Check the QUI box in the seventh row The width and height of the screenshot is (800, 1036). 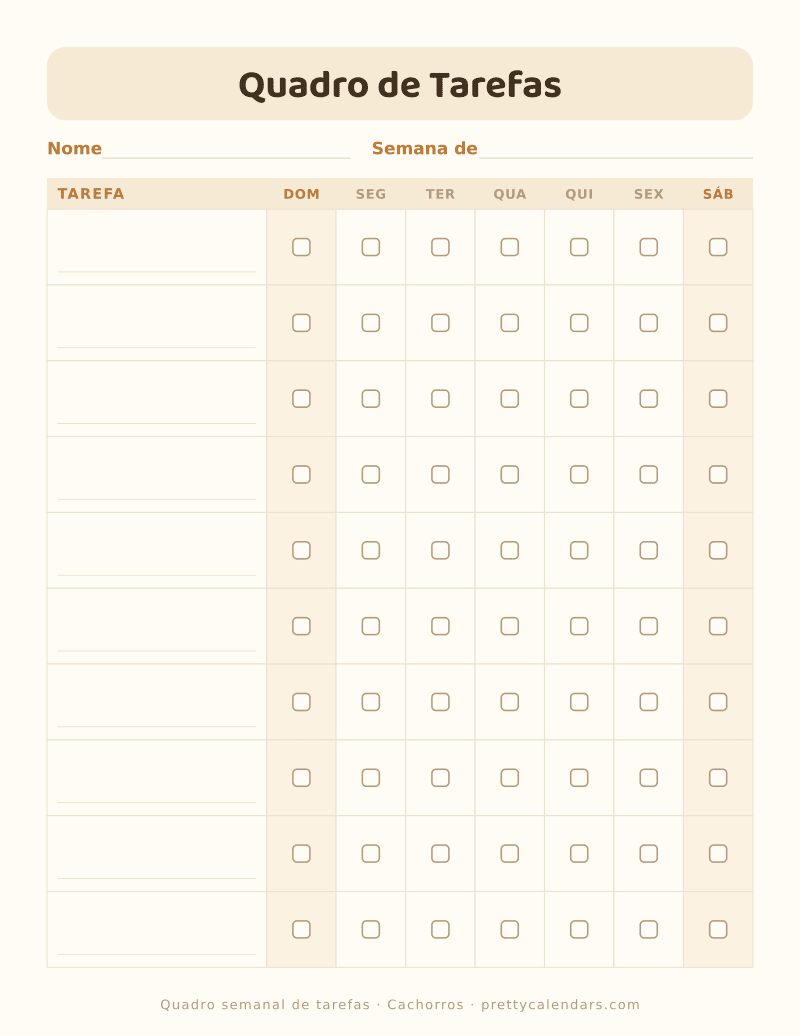[579, 702]
